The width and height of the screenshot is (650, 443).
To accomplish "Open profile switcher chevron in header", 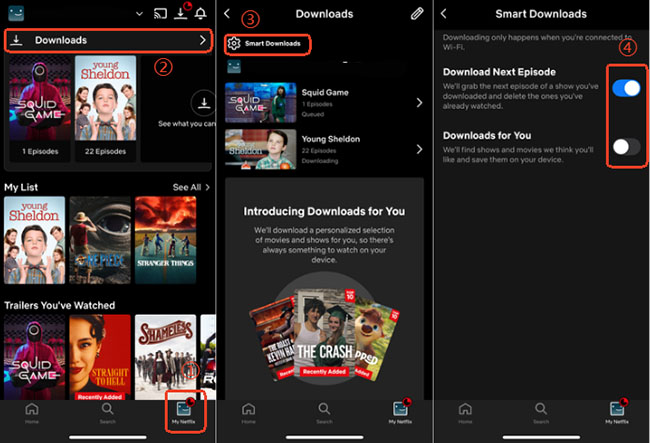I will 139,14.
